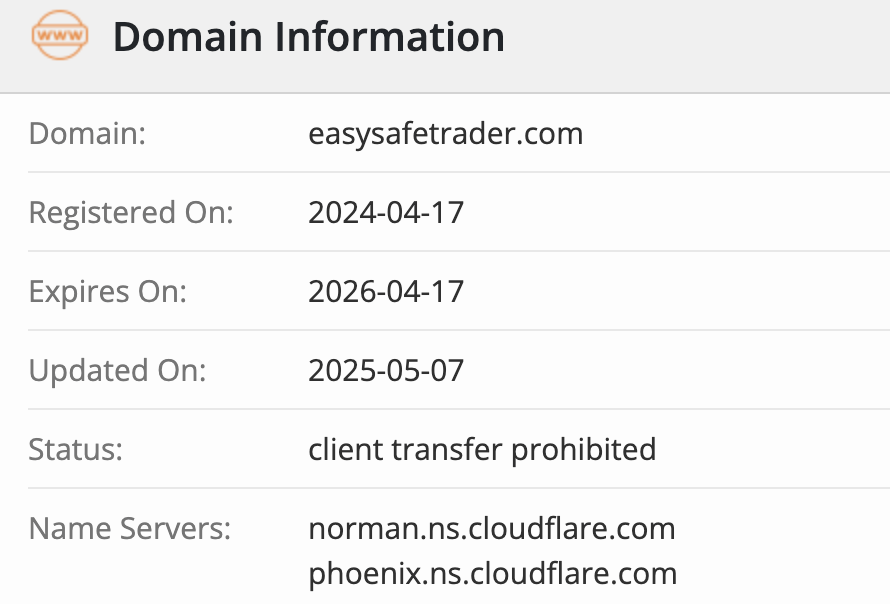The image size is (890, 604).
Task: Click the Name Servers: label
Action: point(130,528)
